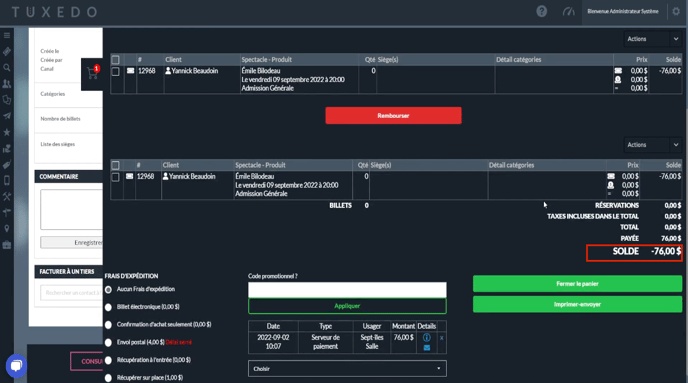Click into the Commentaire text area
This screenshot has height=383, width=688.
coord(72,209)
